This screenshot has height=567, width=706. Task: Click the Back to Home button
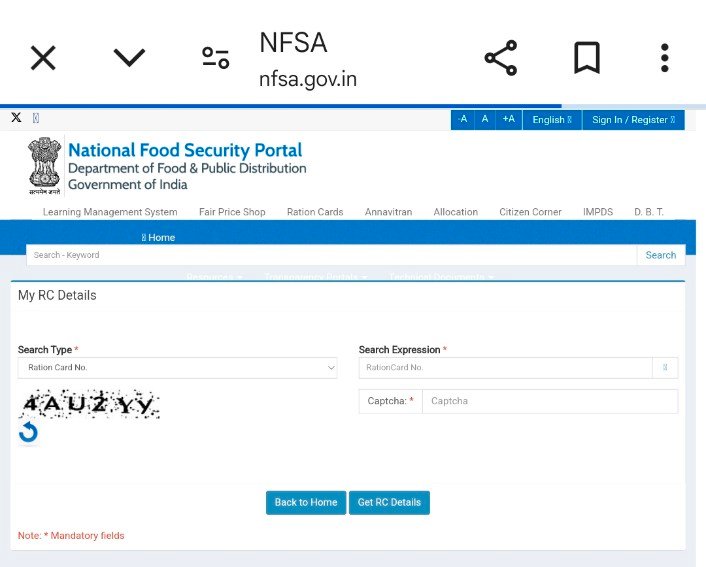306,503
